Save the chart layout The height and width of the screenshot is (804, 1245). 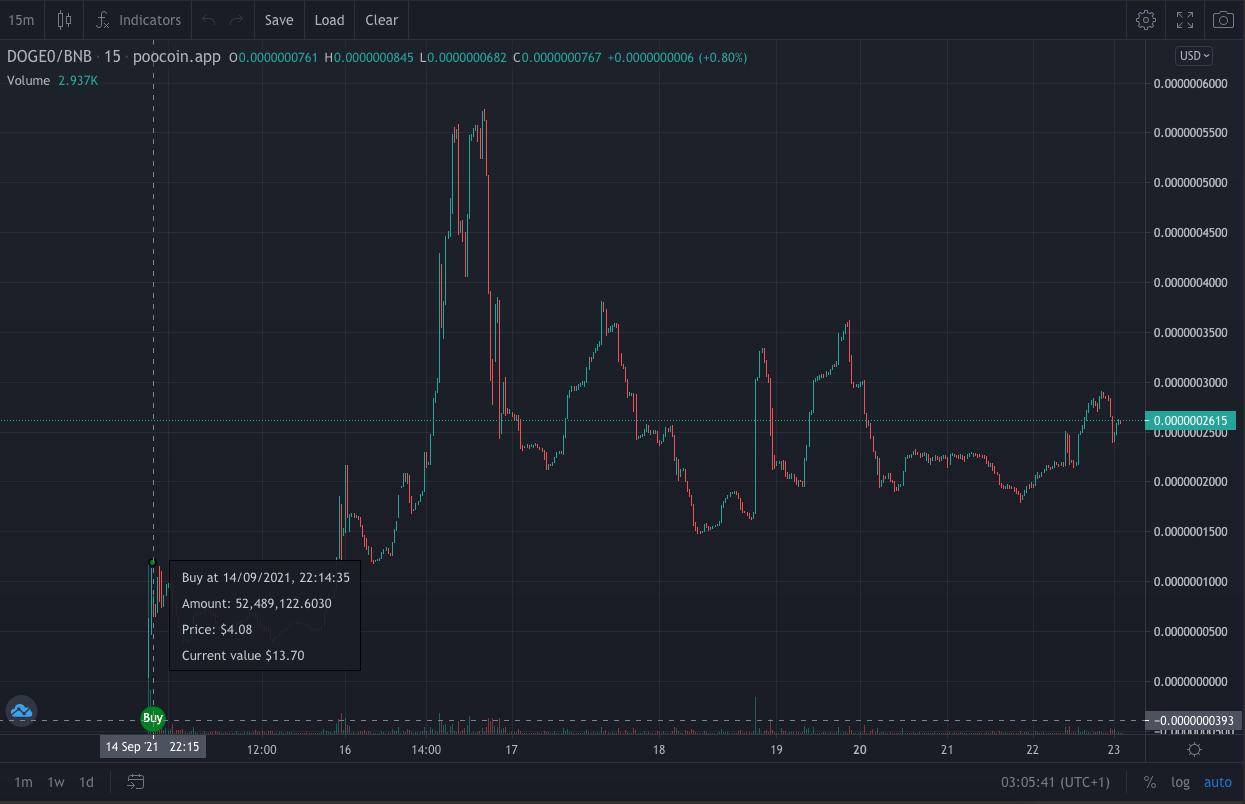279,20
